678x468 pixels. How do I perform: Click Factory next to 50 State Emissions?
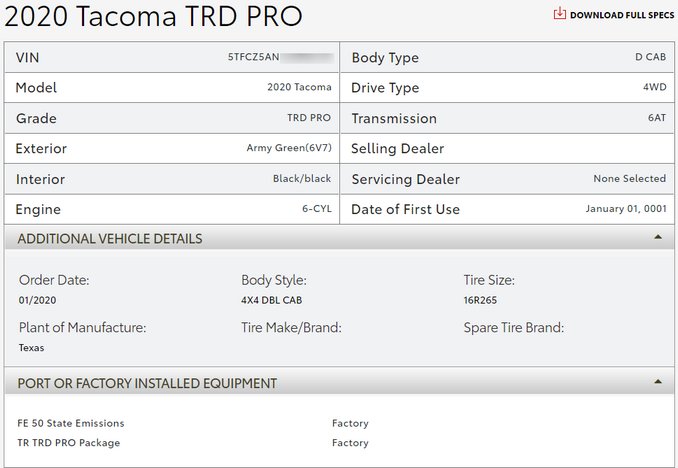click(x=350, y=423)
